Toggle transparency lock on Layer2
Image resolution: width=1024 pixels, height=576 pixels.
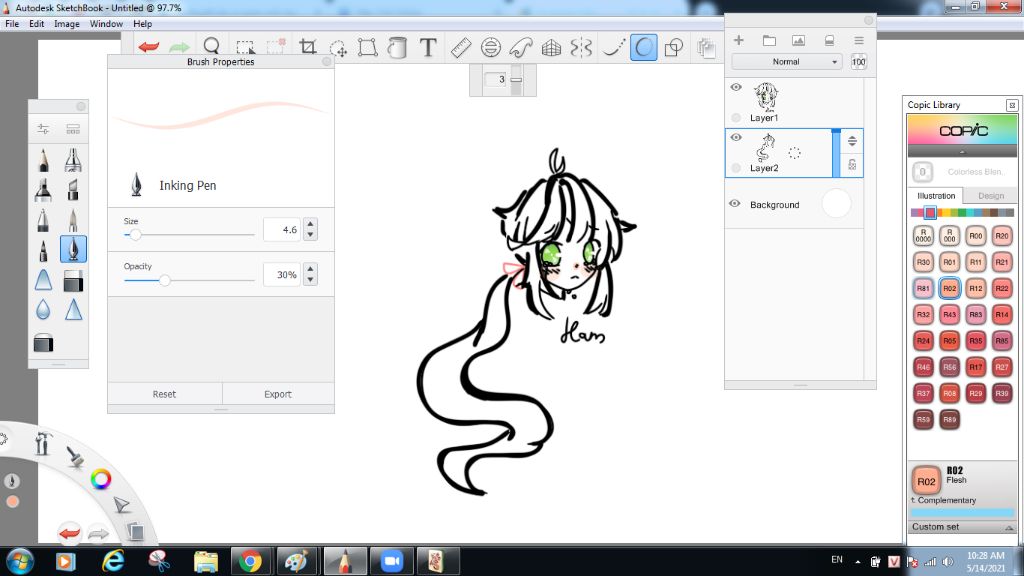coord(852,165)
